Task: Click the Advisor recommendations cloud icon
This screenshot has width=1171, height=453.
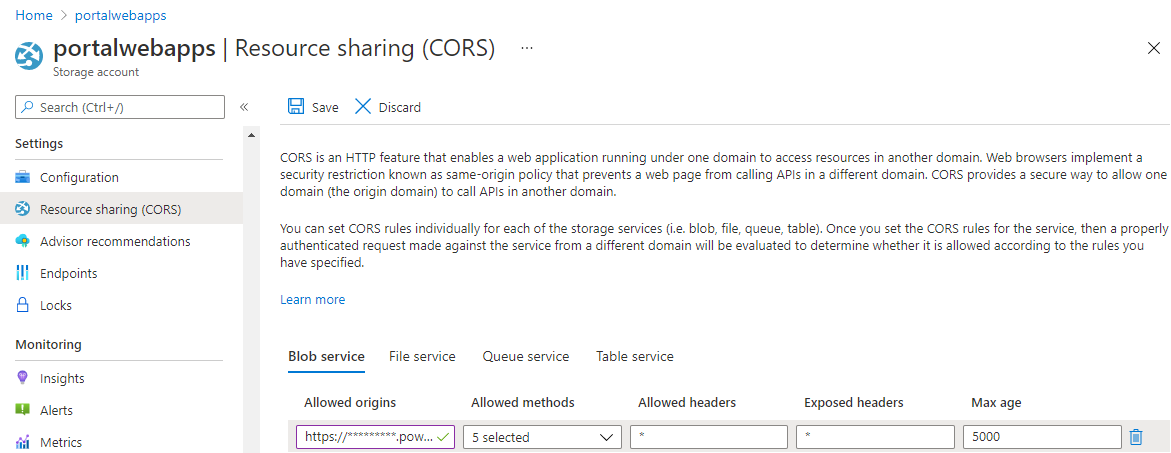Action: coord(22,241)
